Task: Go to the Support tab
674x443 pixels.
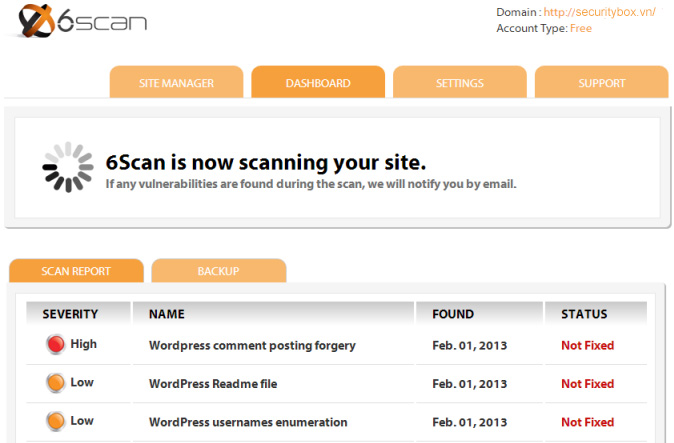Action: [601, 82]
